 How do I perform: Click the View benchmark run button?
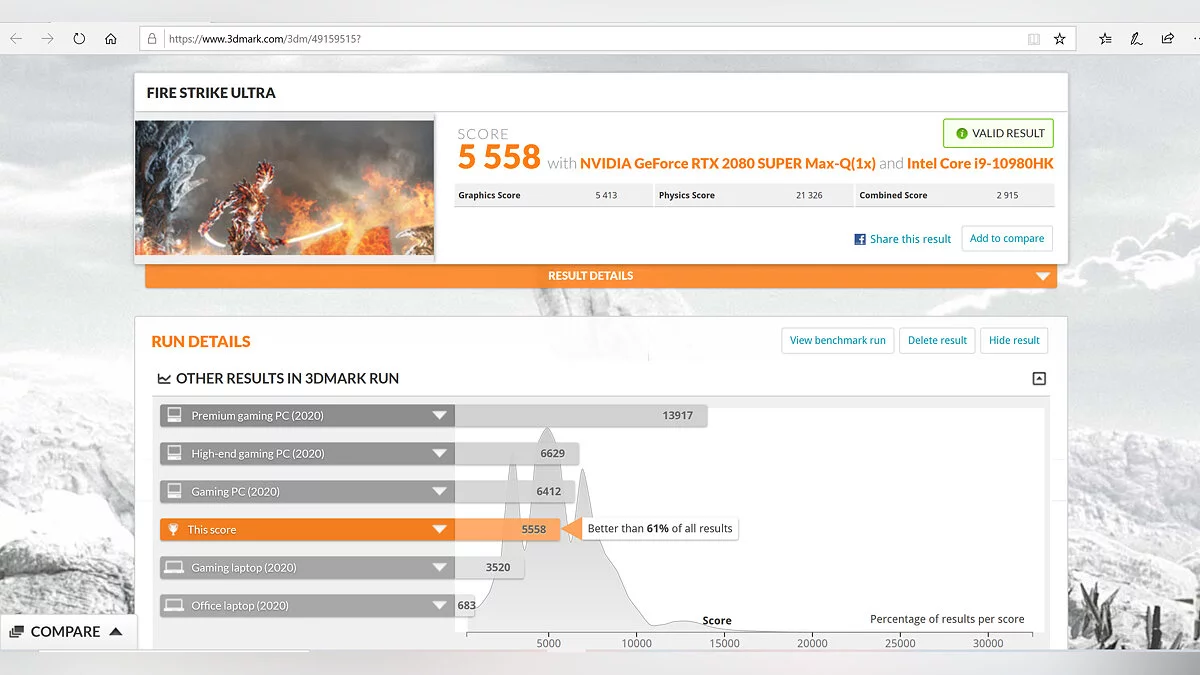pos(837,340)
